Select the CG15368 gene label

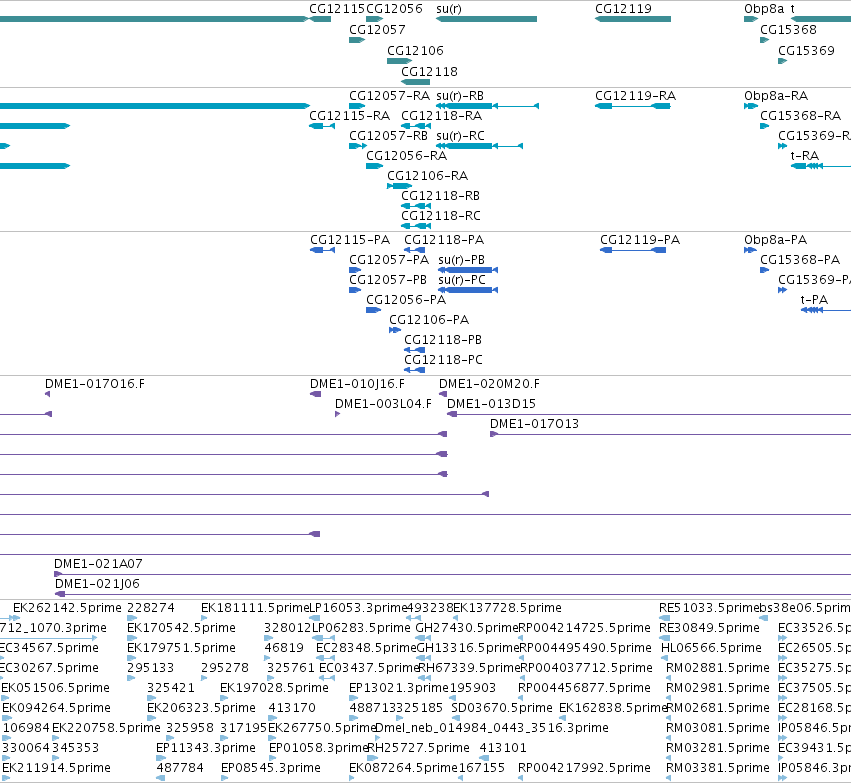[788, 29]
